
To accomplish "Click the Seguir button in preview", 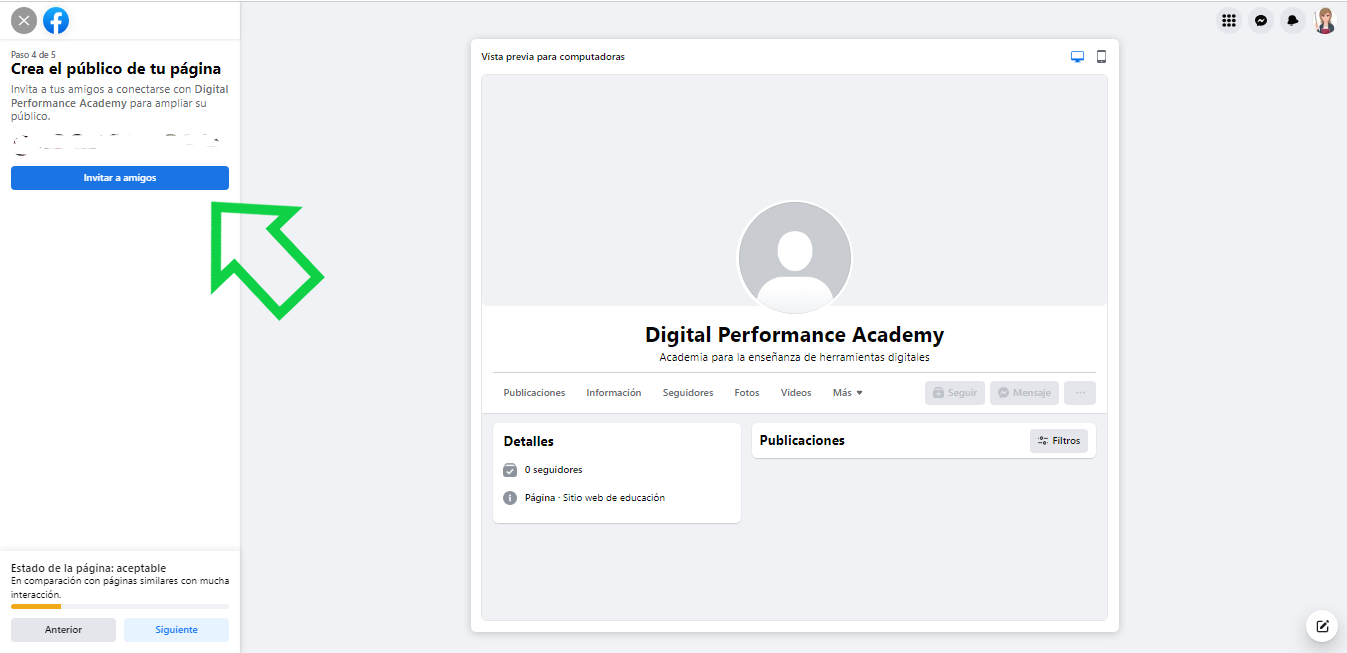I will pyautogui.click(x=955, y=393).
